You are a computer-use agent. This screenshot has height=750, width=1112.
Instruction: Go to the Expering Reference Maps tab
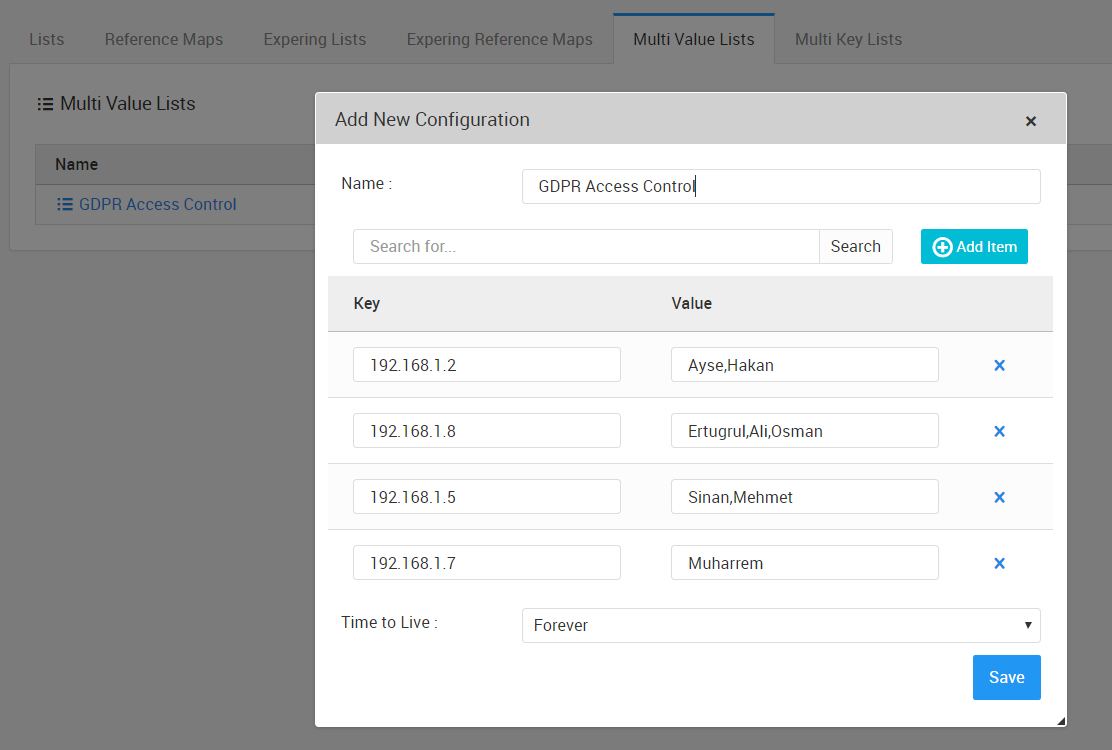499,40
